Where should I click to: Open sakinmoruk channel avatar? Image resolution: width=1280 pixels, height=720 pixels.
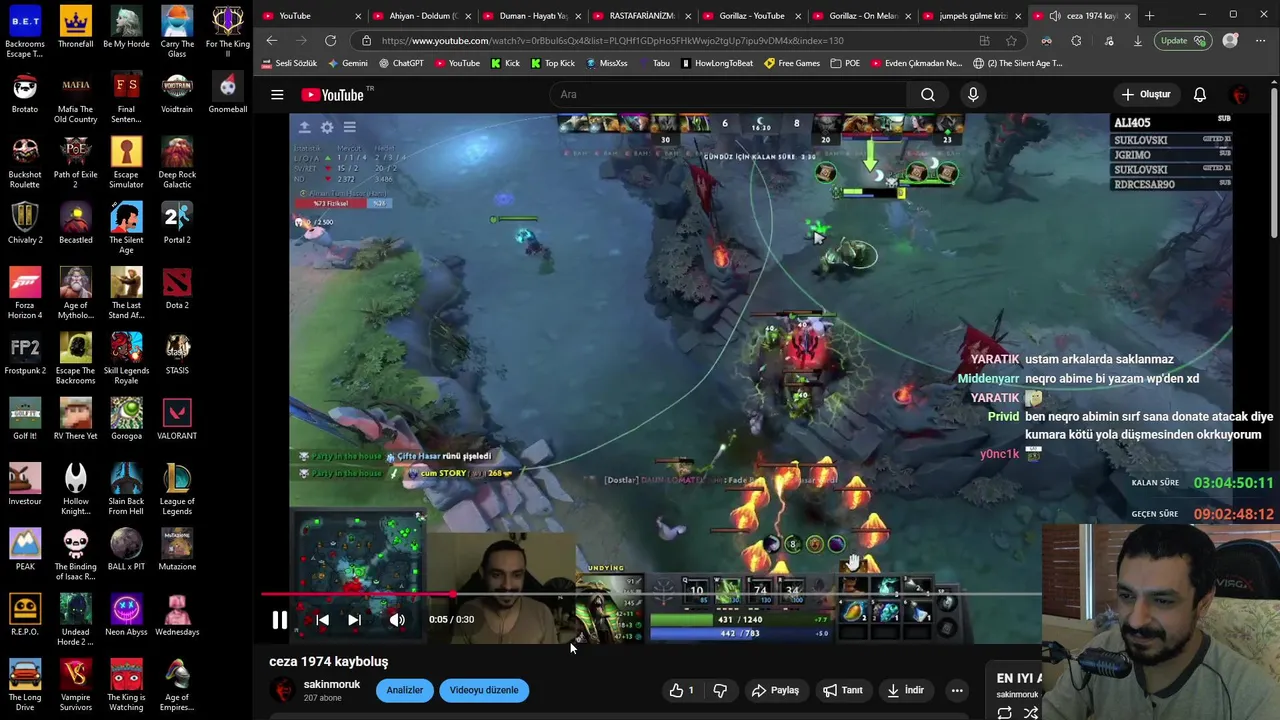tap(284, 690)
